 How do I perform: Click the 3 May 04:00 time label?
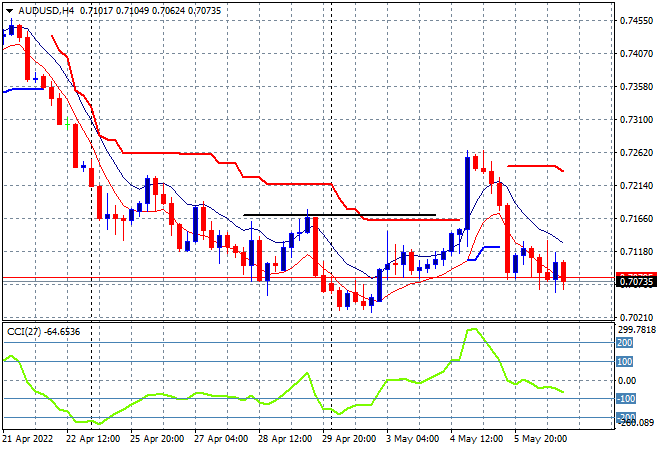click(x=412, y=439)
